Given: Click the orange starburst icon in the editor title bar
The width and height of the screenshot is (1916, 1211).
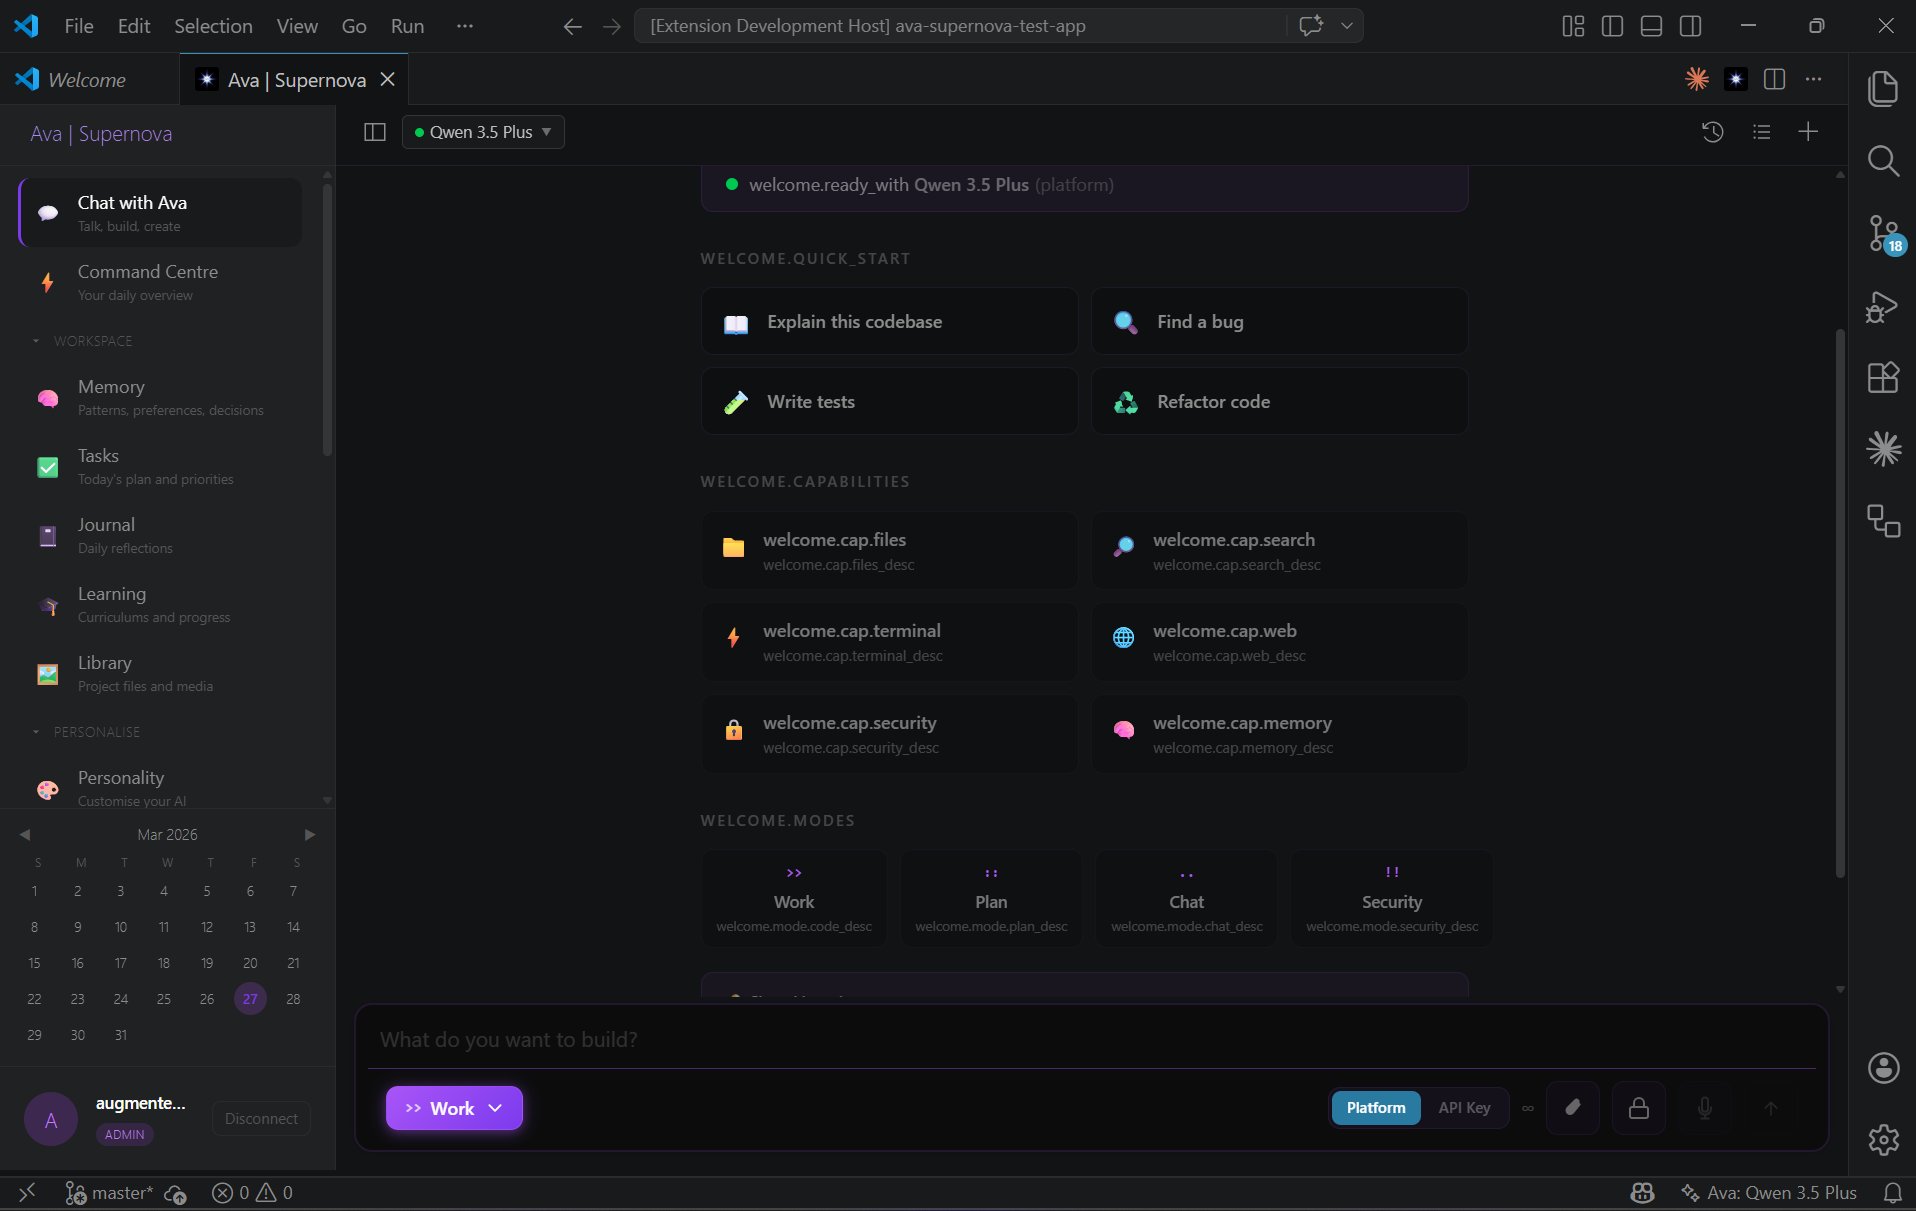Looking at the screenshot, I should [x=1697, y=79].
